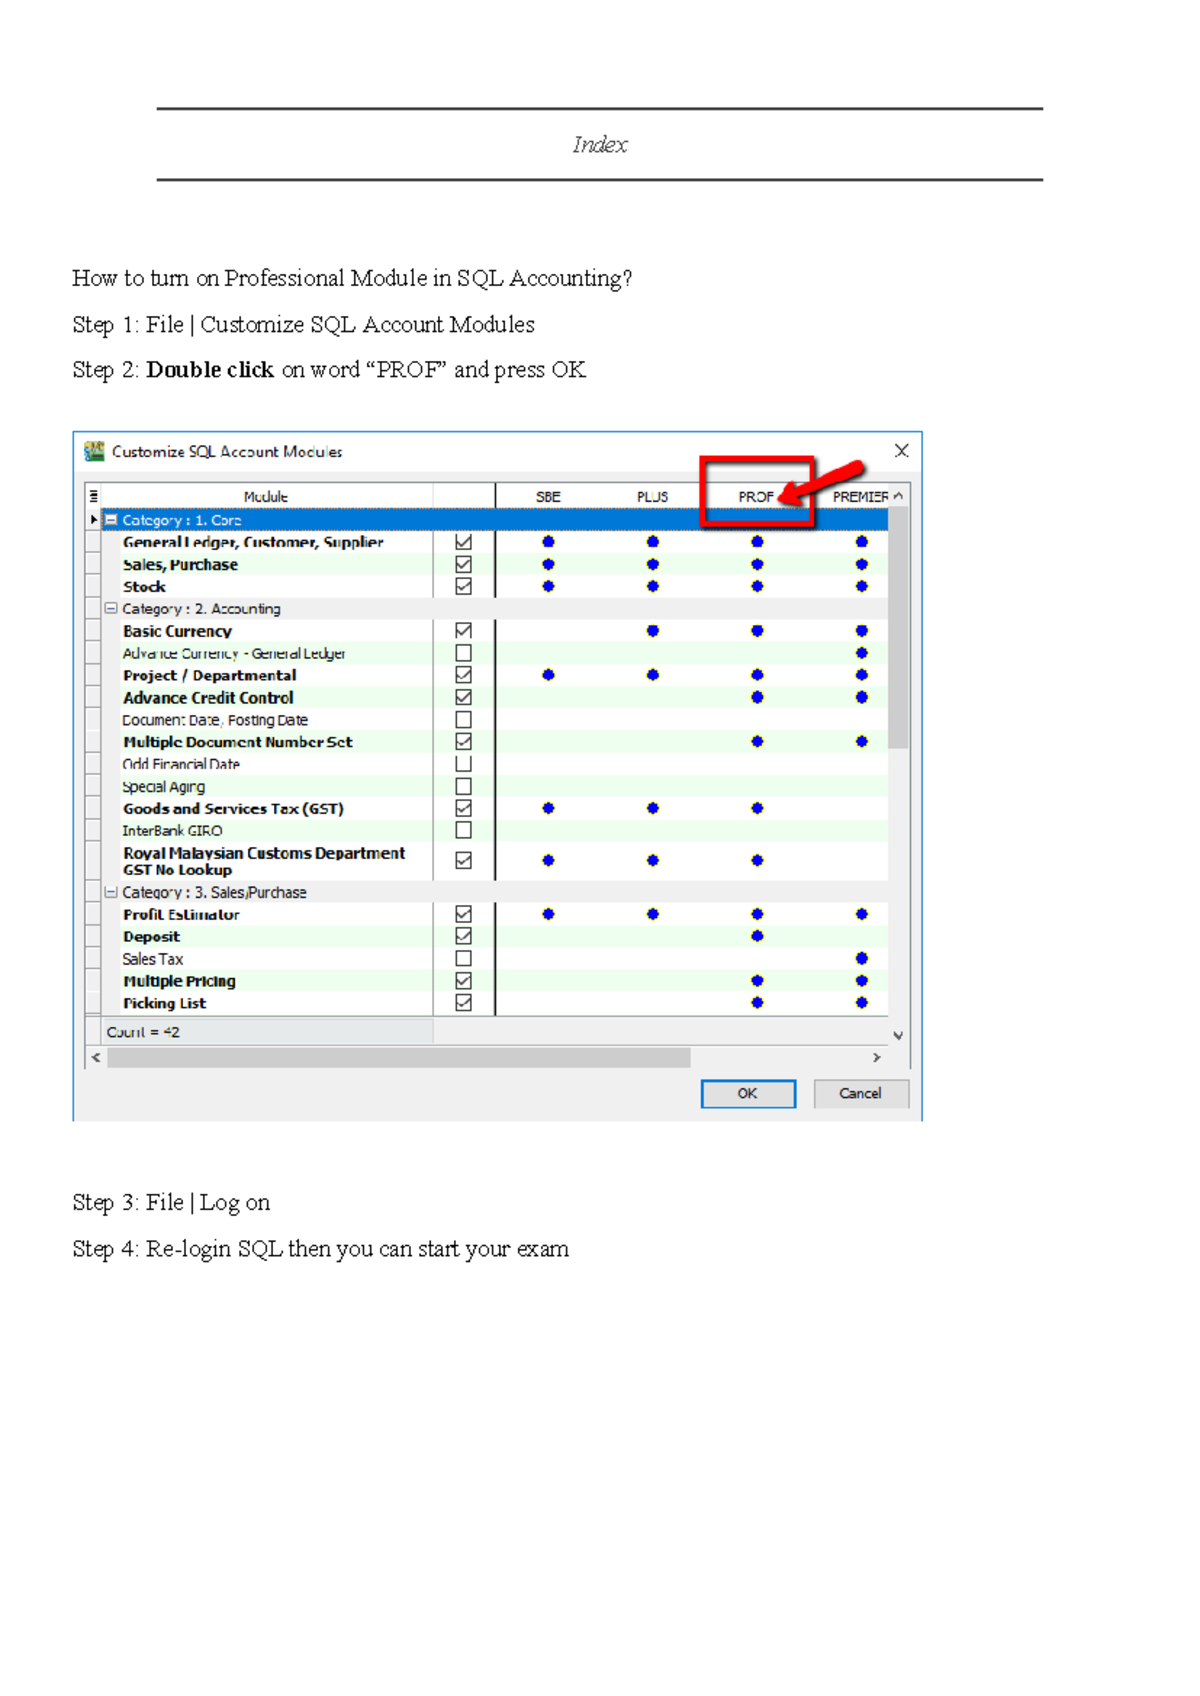Click the SQL Account app icon in title bar
Viewport: 1200px width, 1696px height.
(95, 451)
